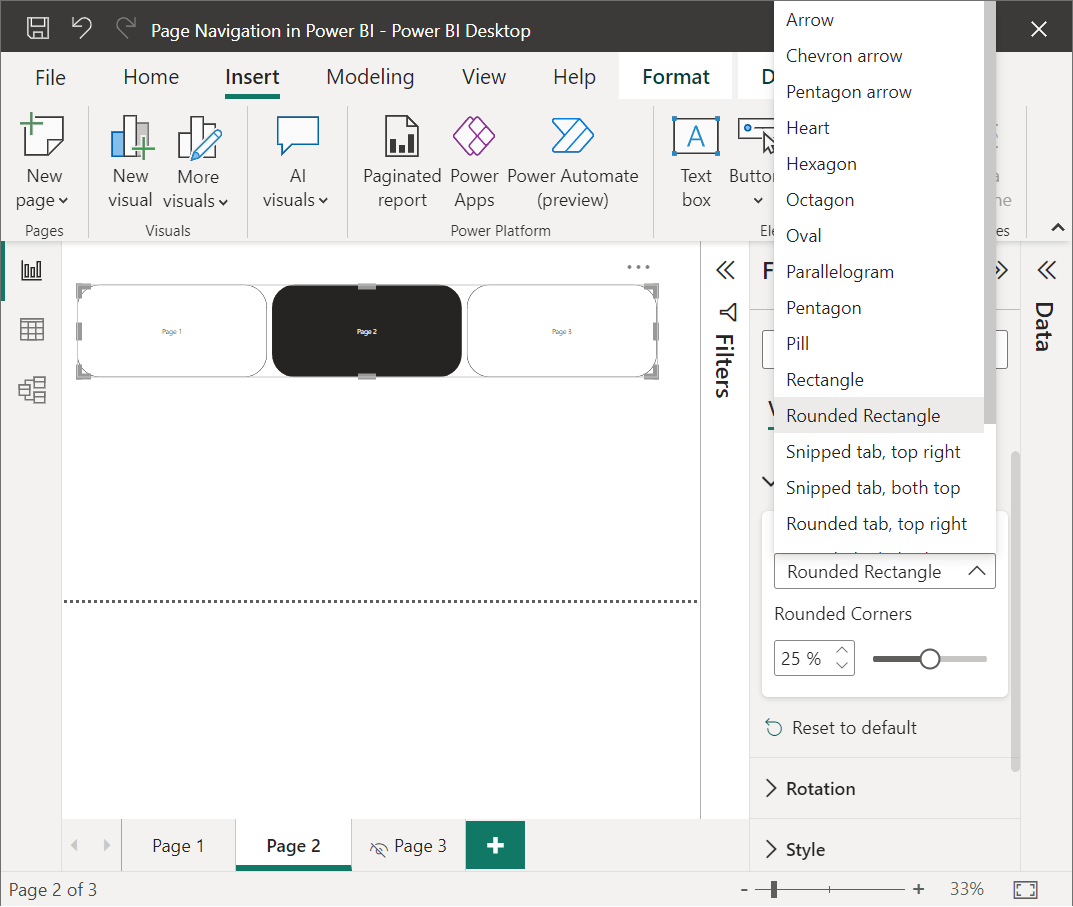
Task: Insert a Paginated report
Action: [x=401, y=162]
